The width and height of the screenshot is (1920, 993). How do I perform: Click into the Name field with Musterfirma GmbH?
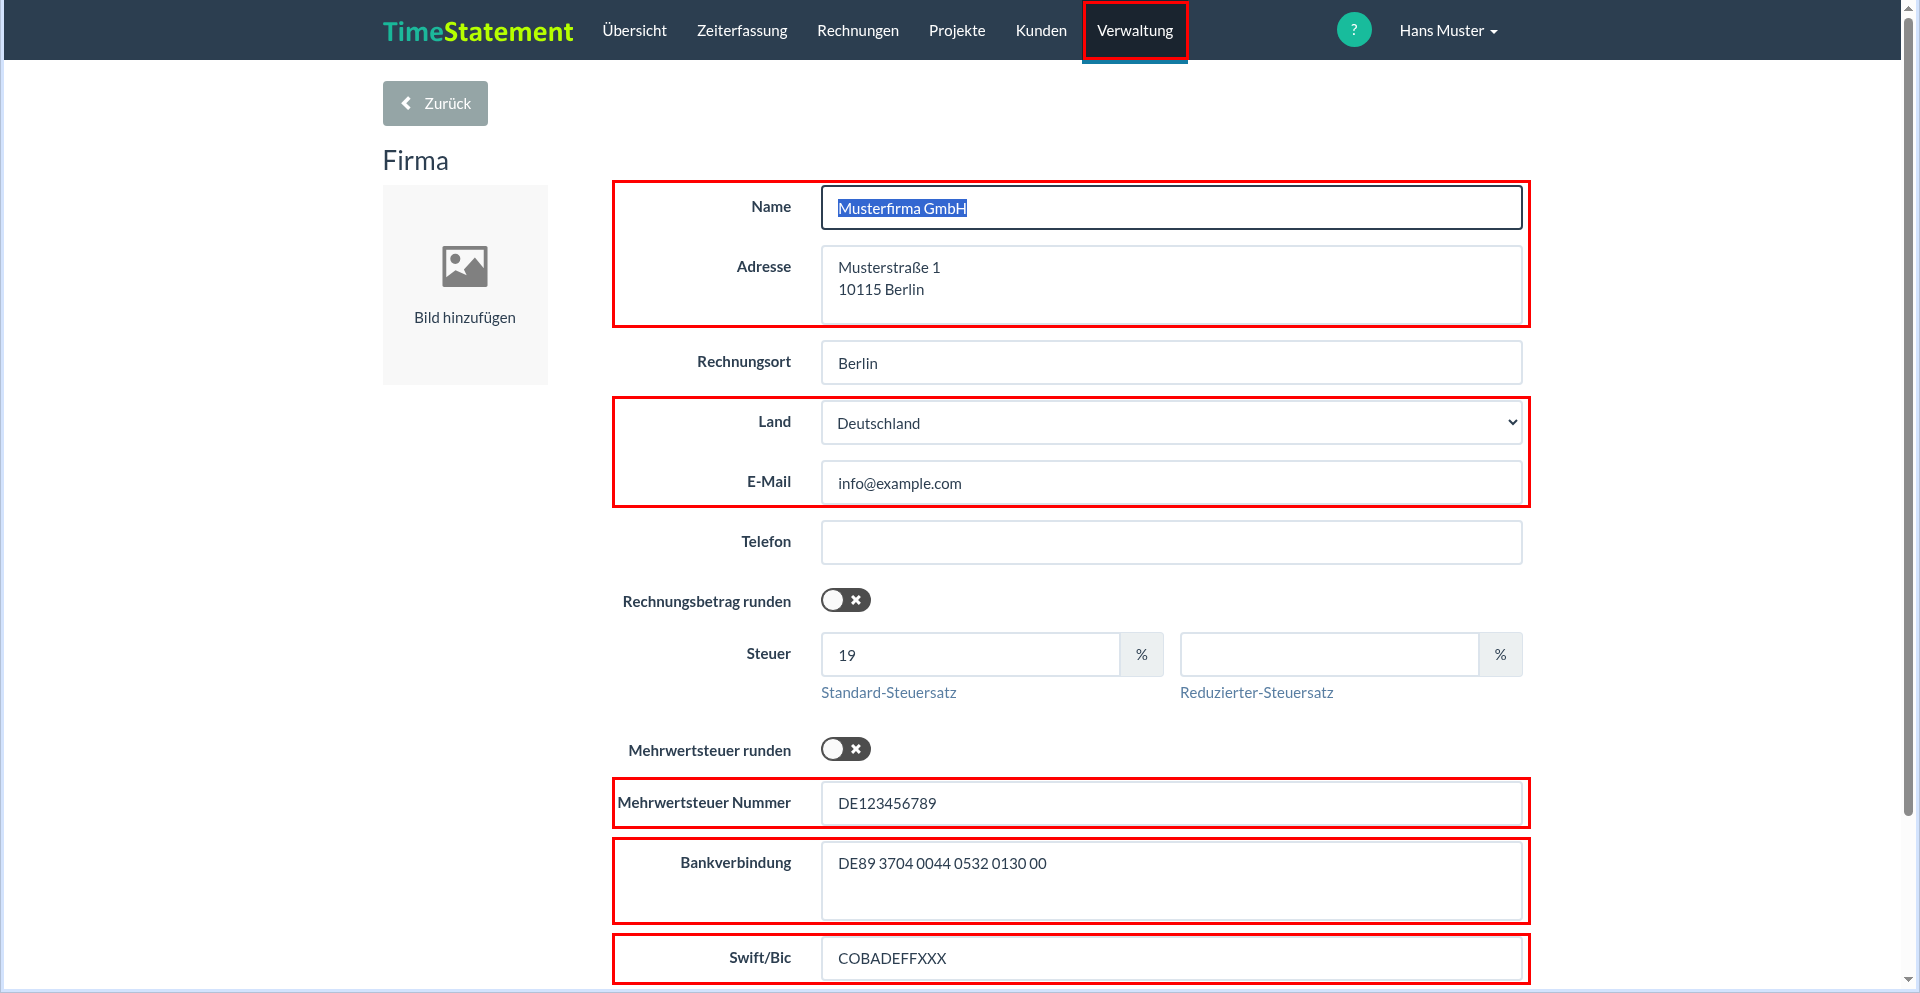[1172, 208]
